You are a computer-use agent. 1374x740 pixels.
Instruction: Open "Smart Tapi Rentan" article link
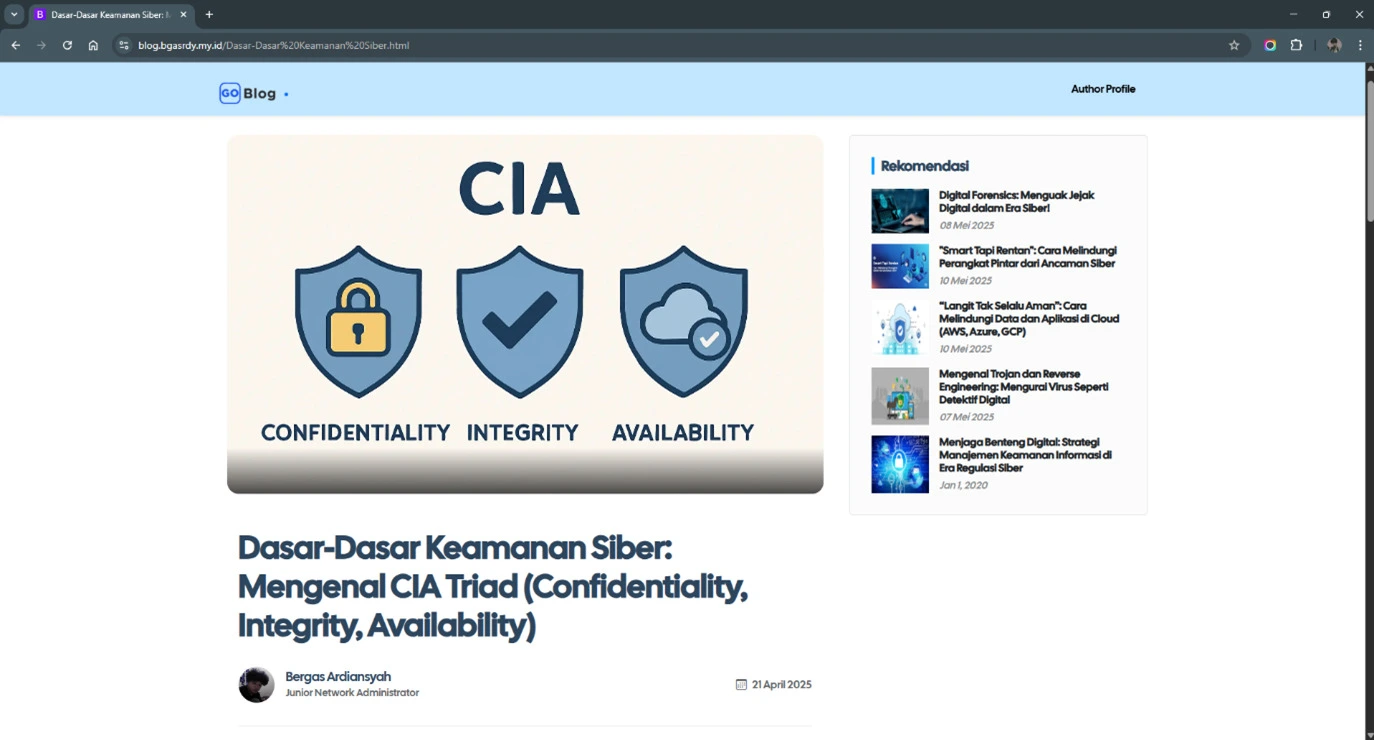tap(1027, 257)
